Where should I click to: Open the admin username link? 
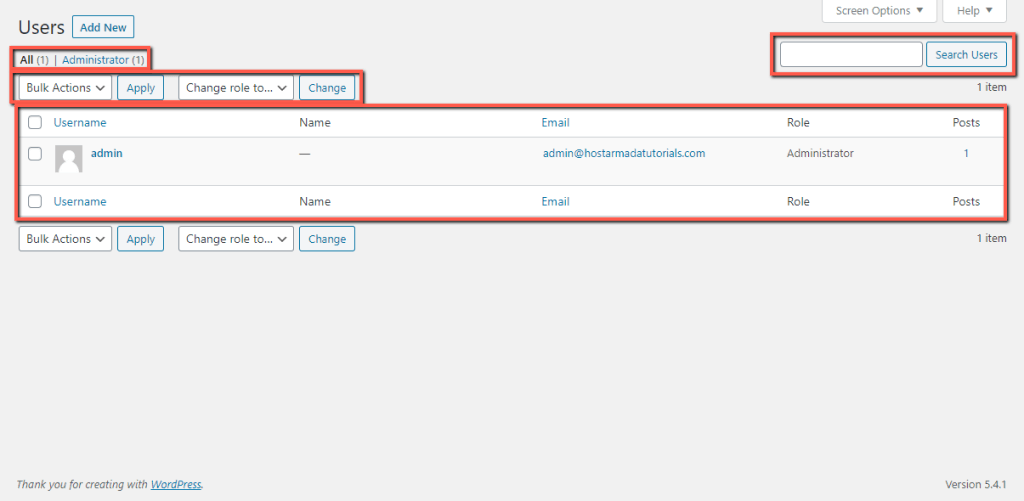coord(106,154)
